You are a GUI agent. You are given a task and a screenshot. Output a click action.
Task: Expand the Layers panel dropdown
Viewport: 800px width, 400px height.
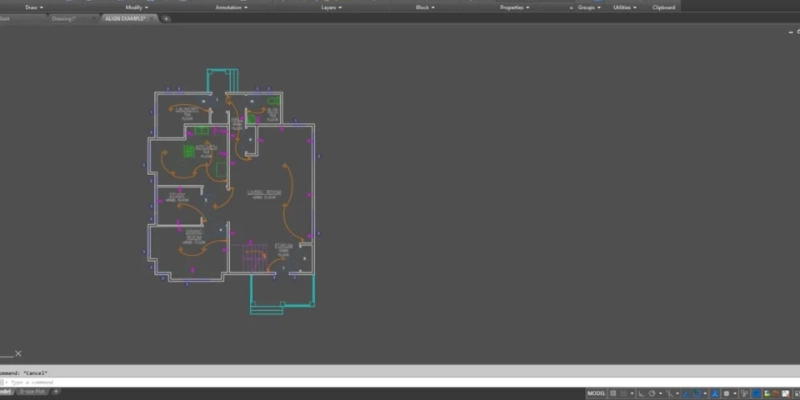[332, 8]
